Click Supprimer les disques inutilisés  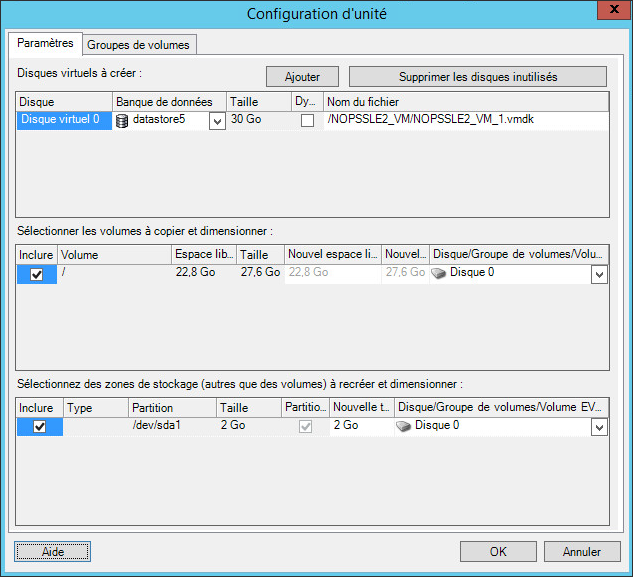pyautogui.click(x=477, y=77)
